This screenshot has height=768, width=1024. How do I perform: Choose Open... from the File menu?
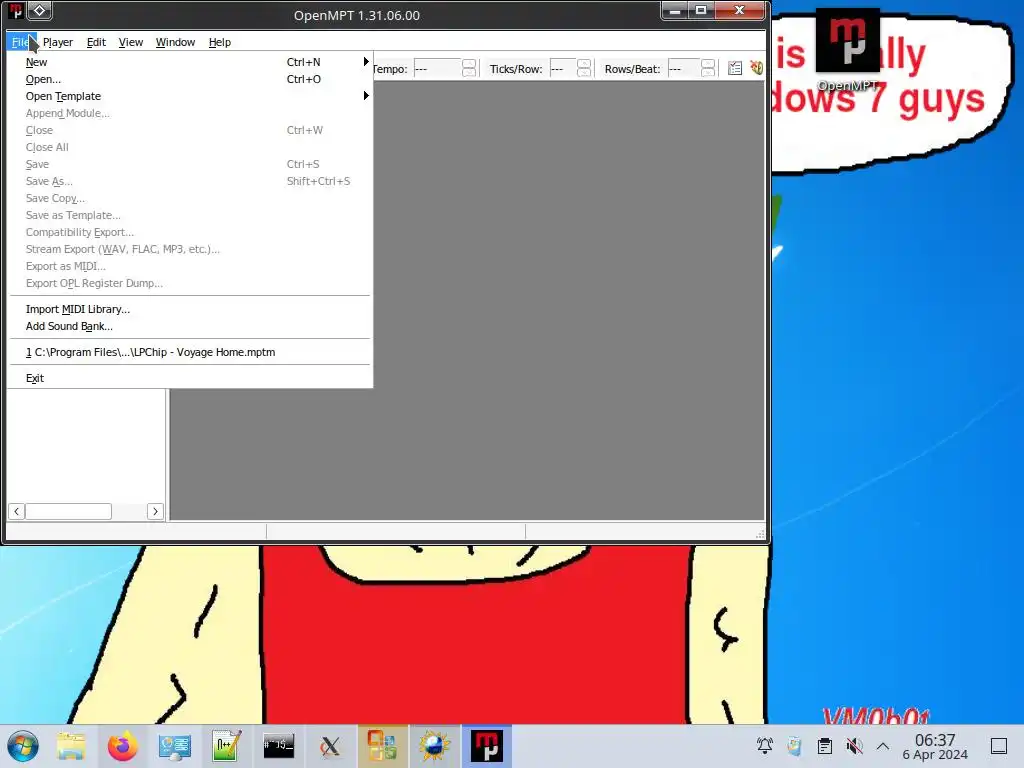point(190,79)
